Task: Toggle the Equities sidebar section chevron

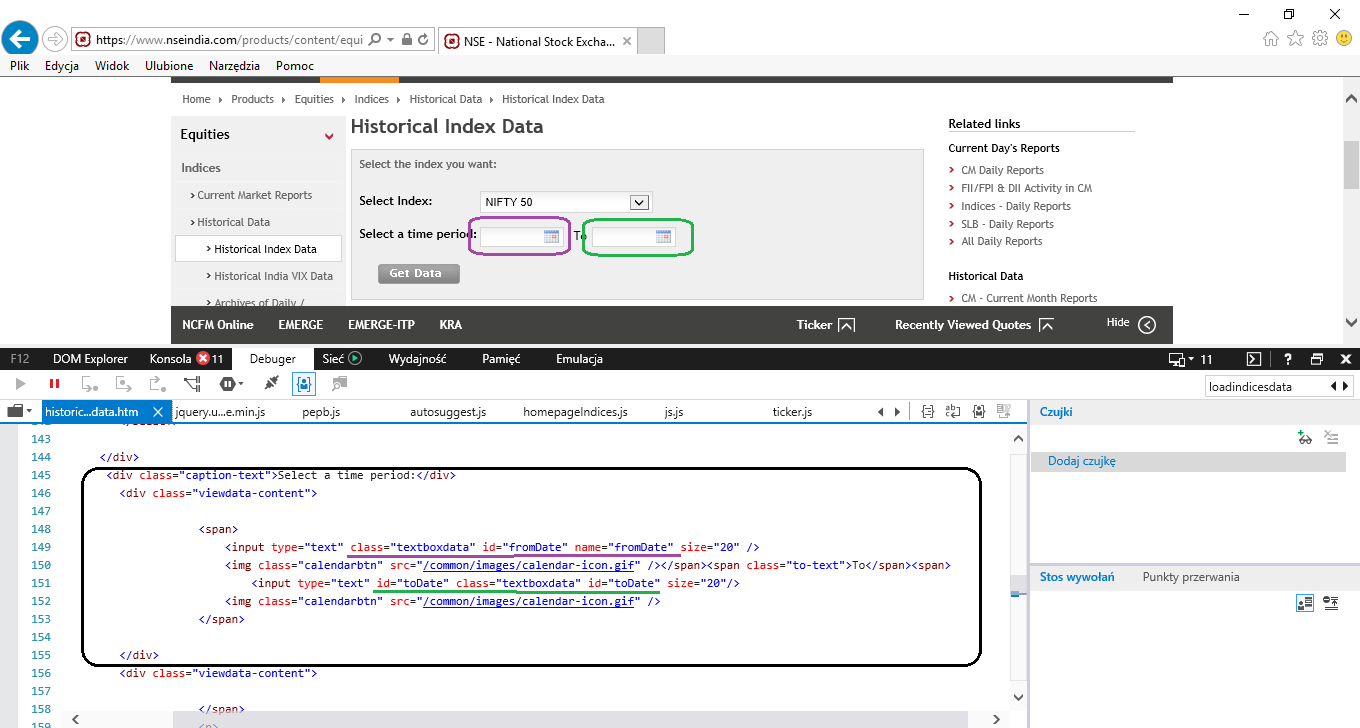Action: (x=329, y=136)
